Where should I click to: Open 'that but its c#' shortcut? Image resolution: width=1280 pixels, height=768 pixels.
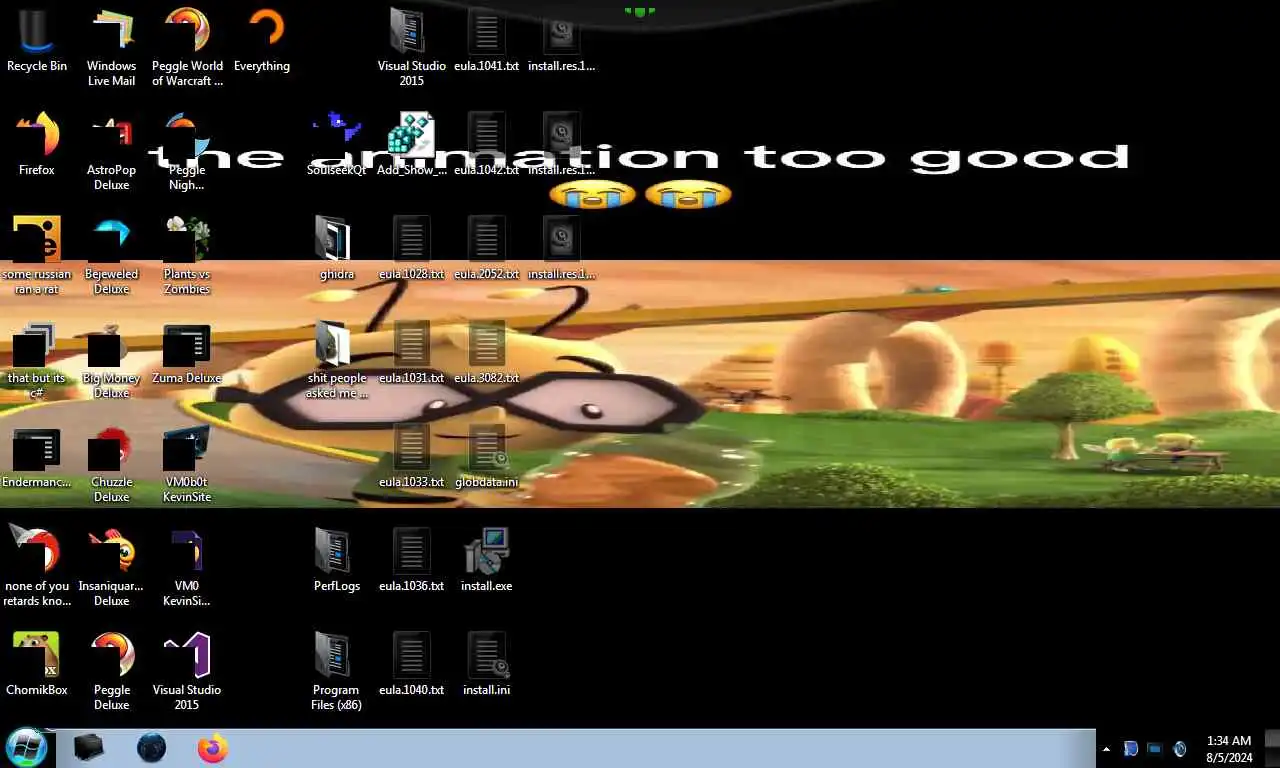(x=37, y=359)
